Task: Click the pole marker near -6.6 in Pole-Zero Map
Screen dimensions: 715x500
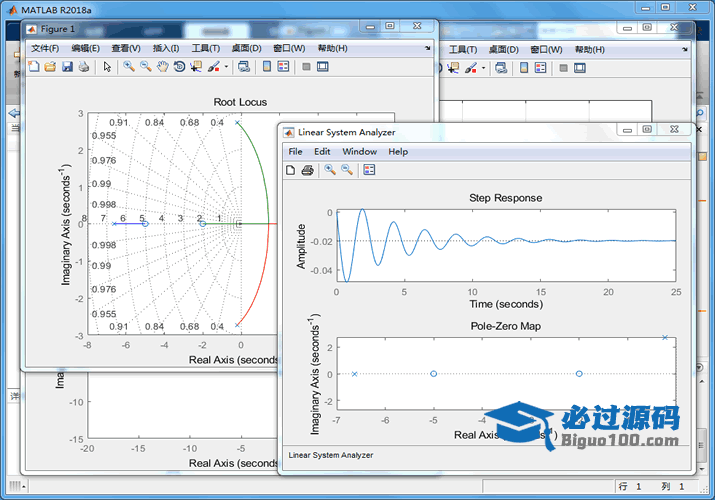Action: point(354,374)
